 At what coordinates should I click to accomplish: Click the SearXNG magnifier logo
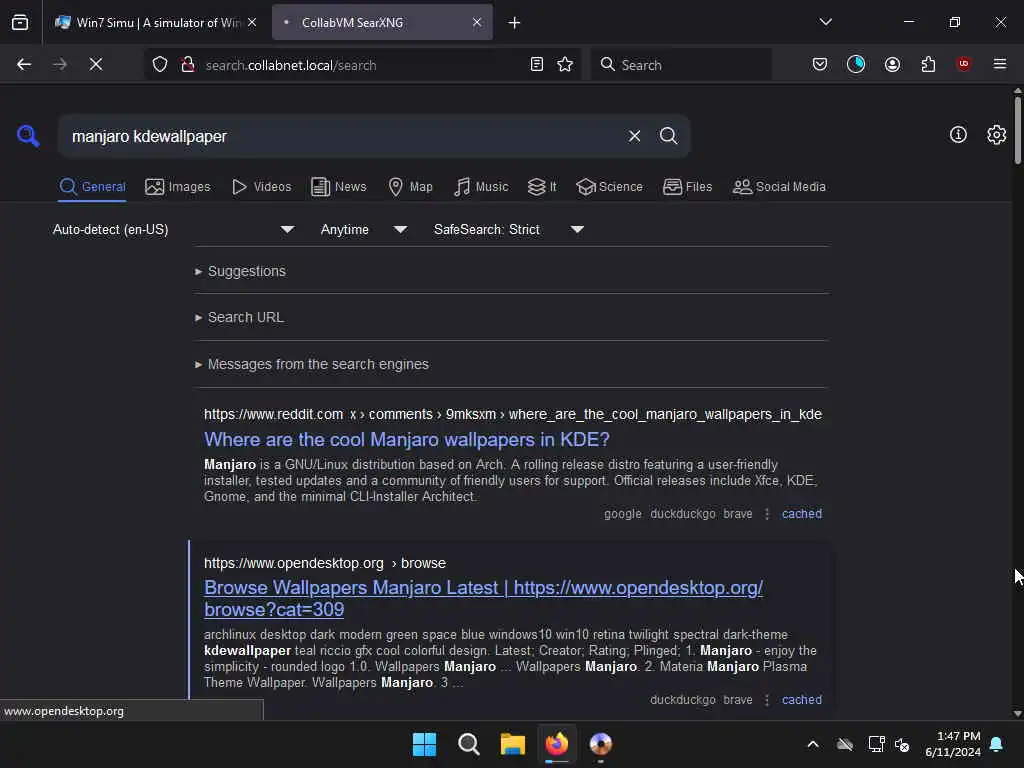pos(28,136)
